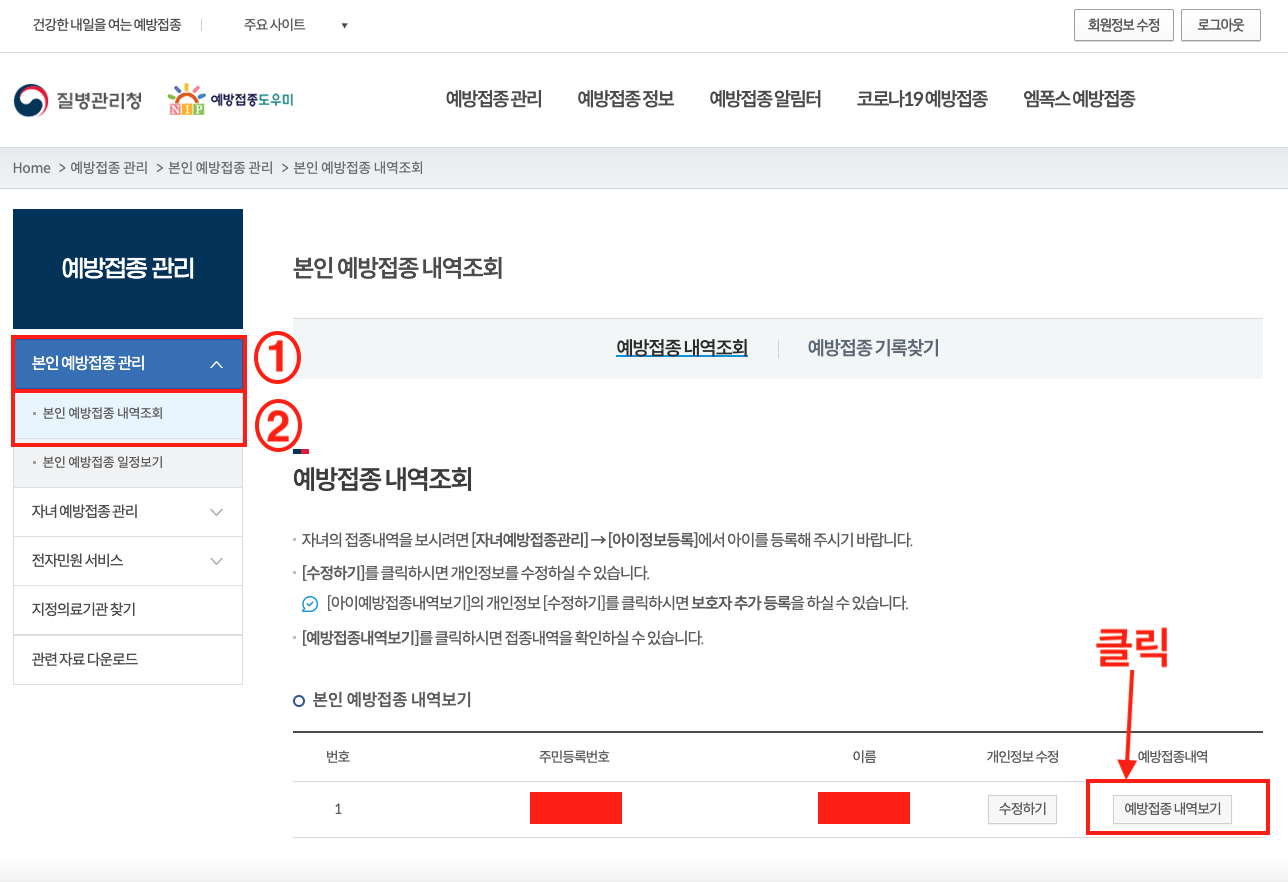Click the 예방접종내역 column header
The height and width of the screenshot is (882, 1288).
click(1173, 757)
